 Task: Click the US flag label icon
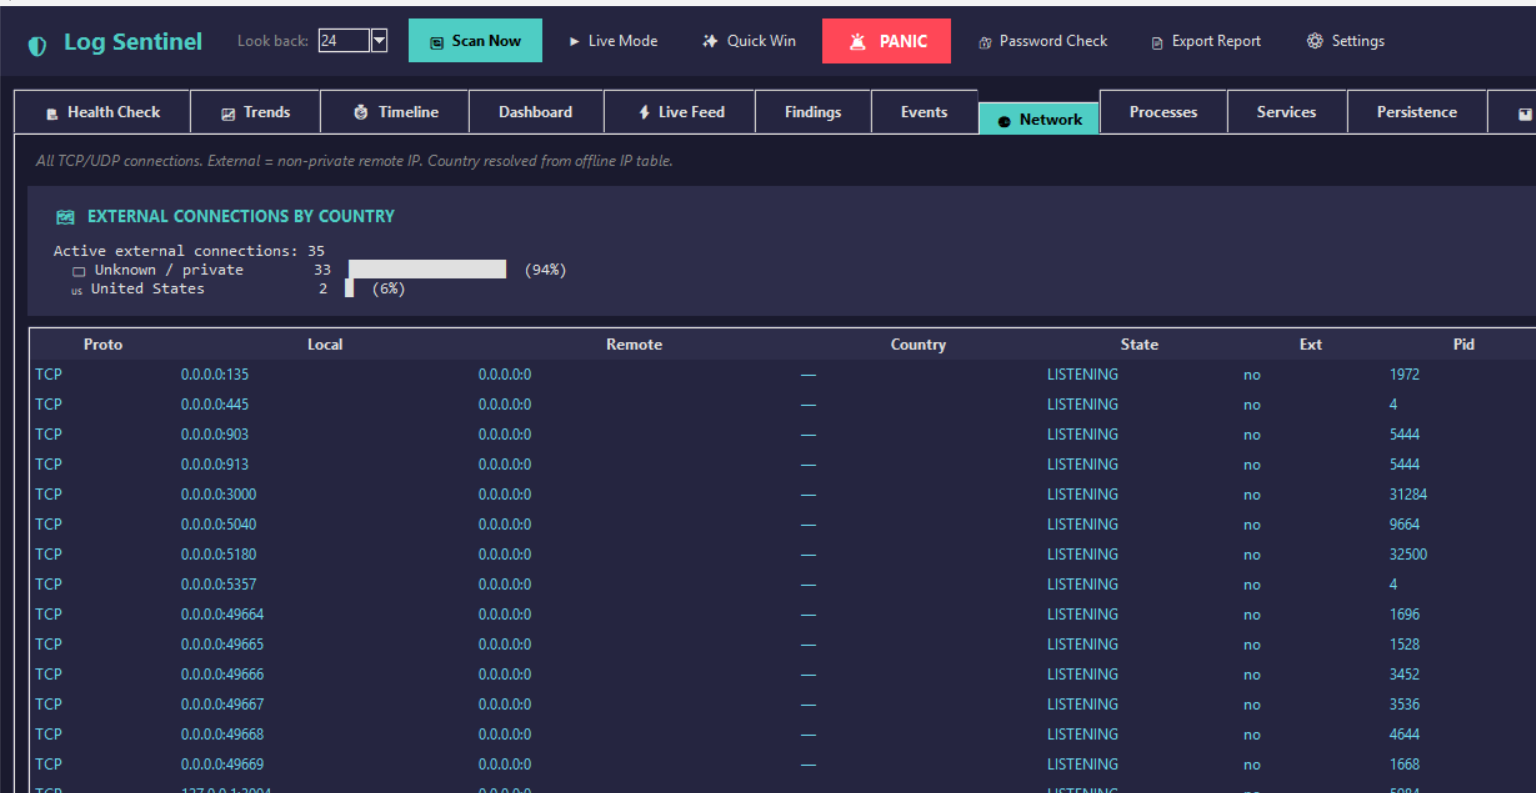pos(77,291)
